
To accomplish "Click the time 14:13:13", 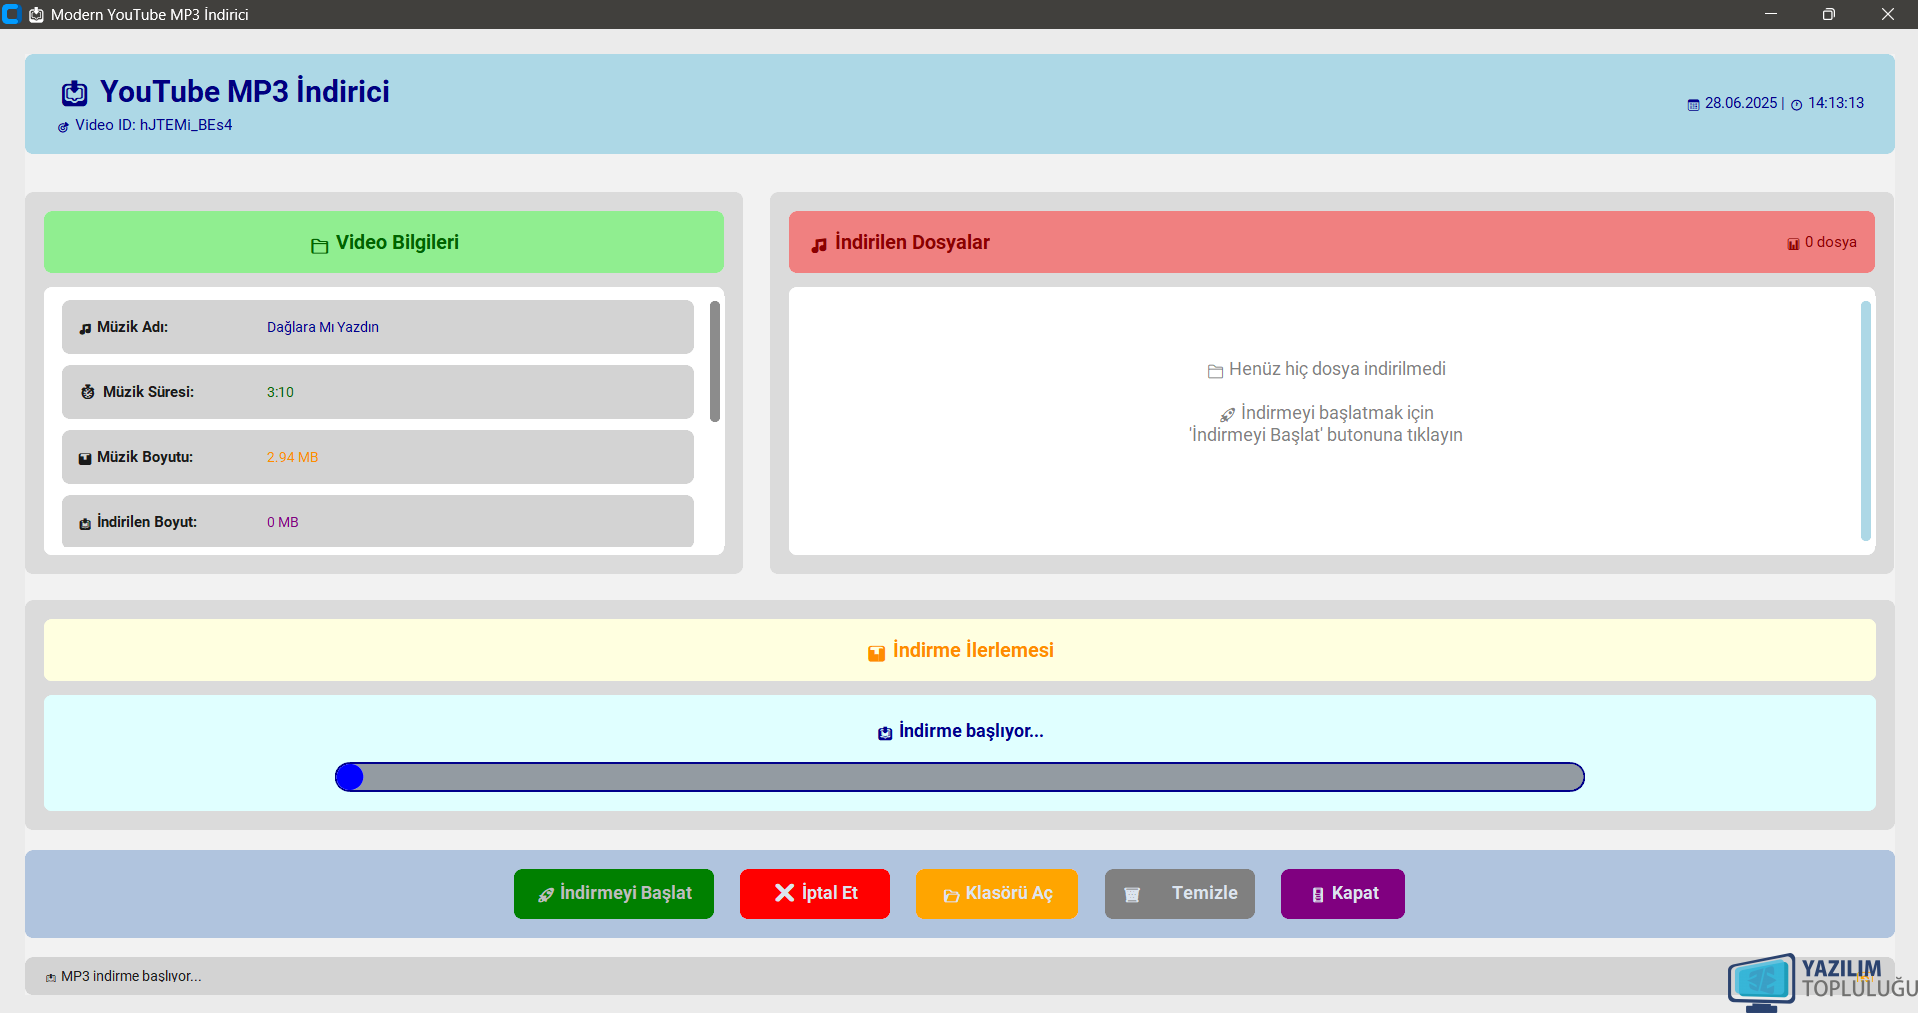I will click(1836, 103).
